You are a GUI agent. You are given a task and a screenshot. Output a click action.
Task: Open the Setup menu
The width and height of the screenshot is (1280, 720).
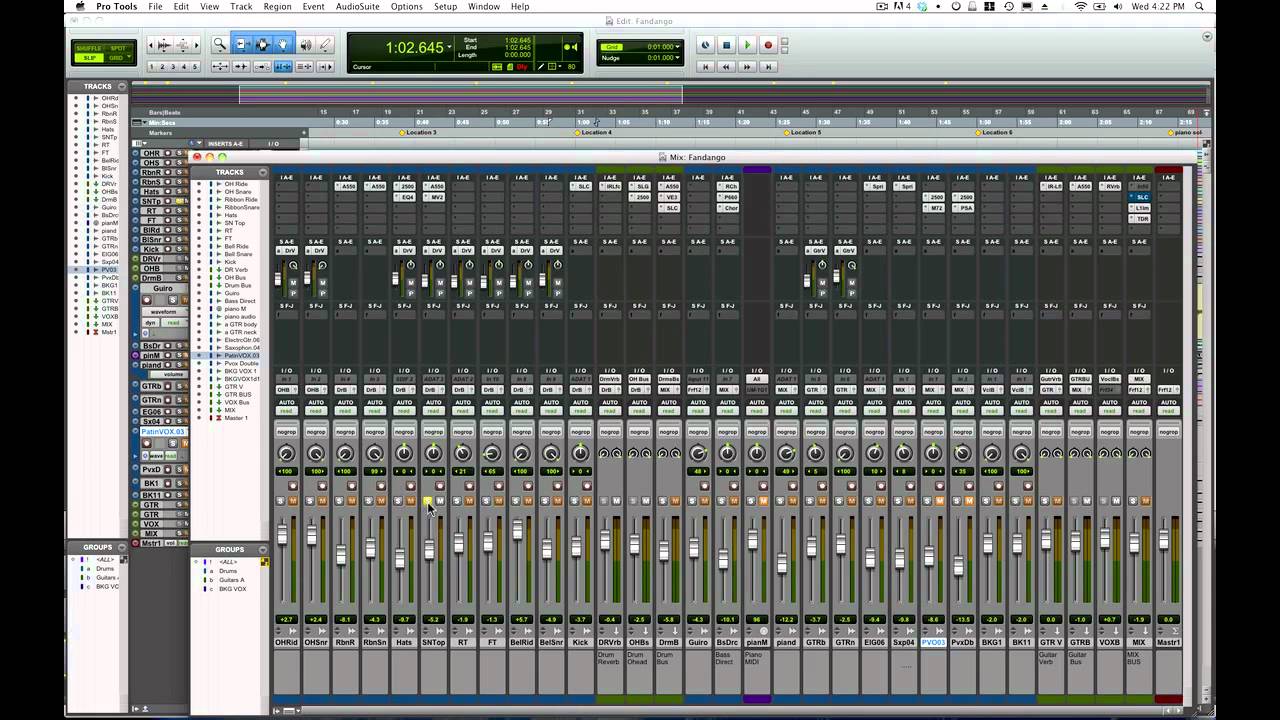(x=445, y=6)
